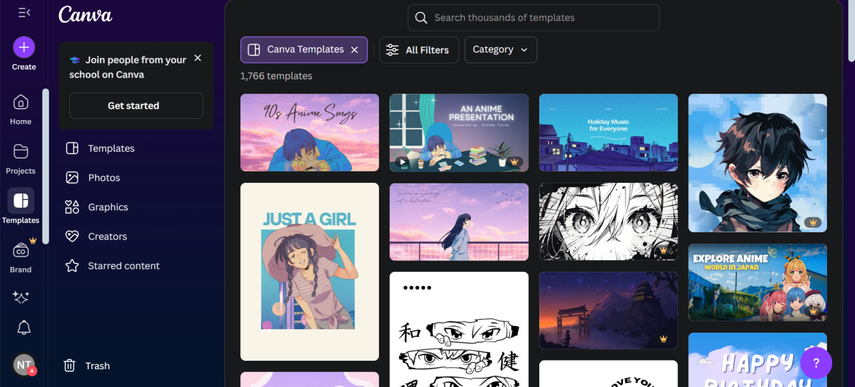Open Projects folder in sidebar
Image resolution: width=855 pixels, height=387 pixels.
[x=21, y=159]
